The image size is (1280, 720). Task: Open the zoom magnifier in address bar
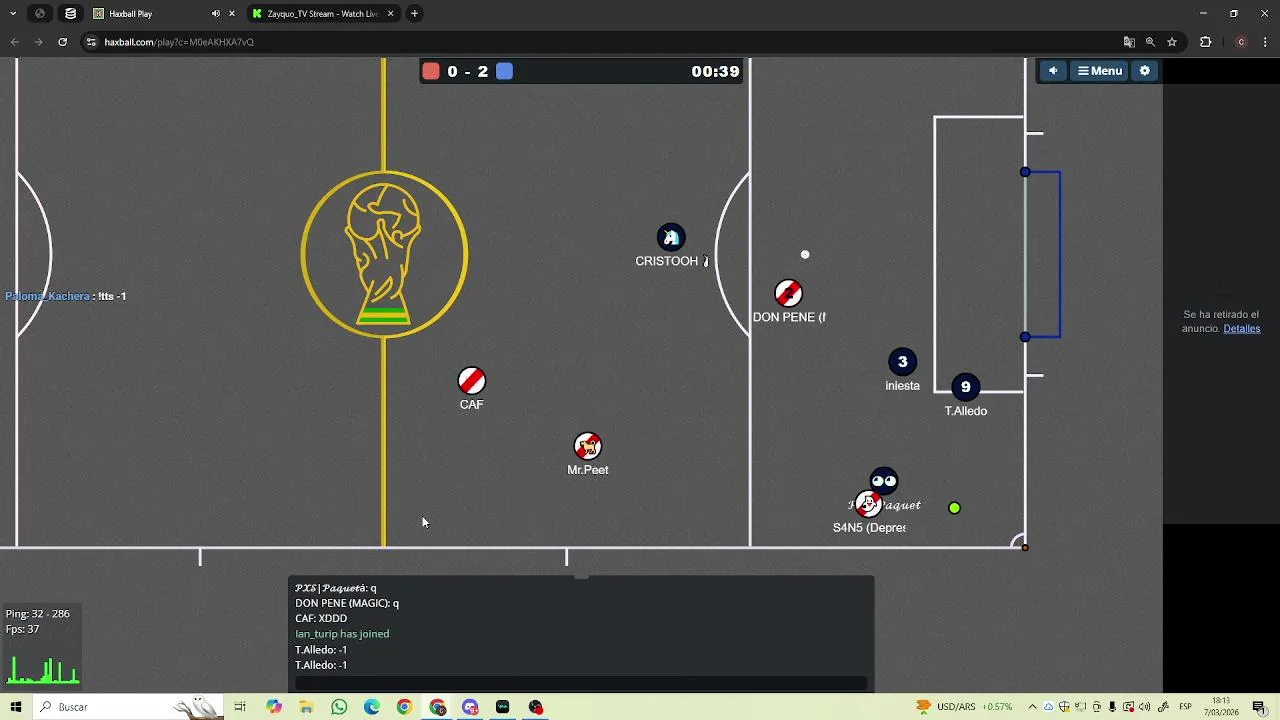coord(1150,42)
